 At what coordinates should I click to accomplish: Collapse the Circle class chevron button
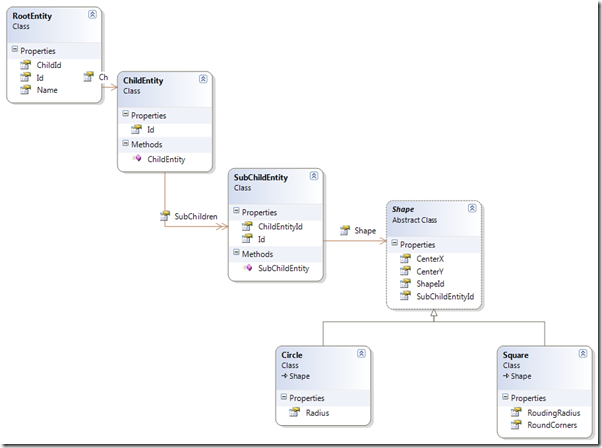click(361, 354)
